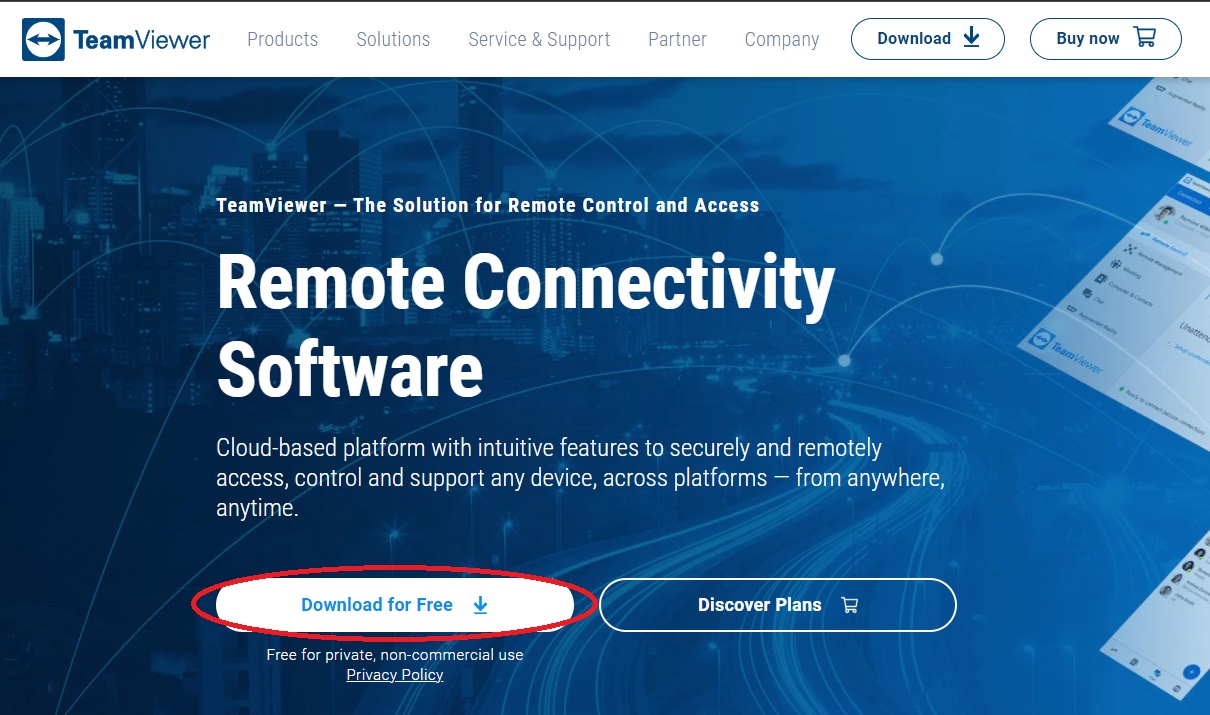Click the TeamViewer logo icon
The height and width of the screenshot is (715, 1210).
coord(43,39)
